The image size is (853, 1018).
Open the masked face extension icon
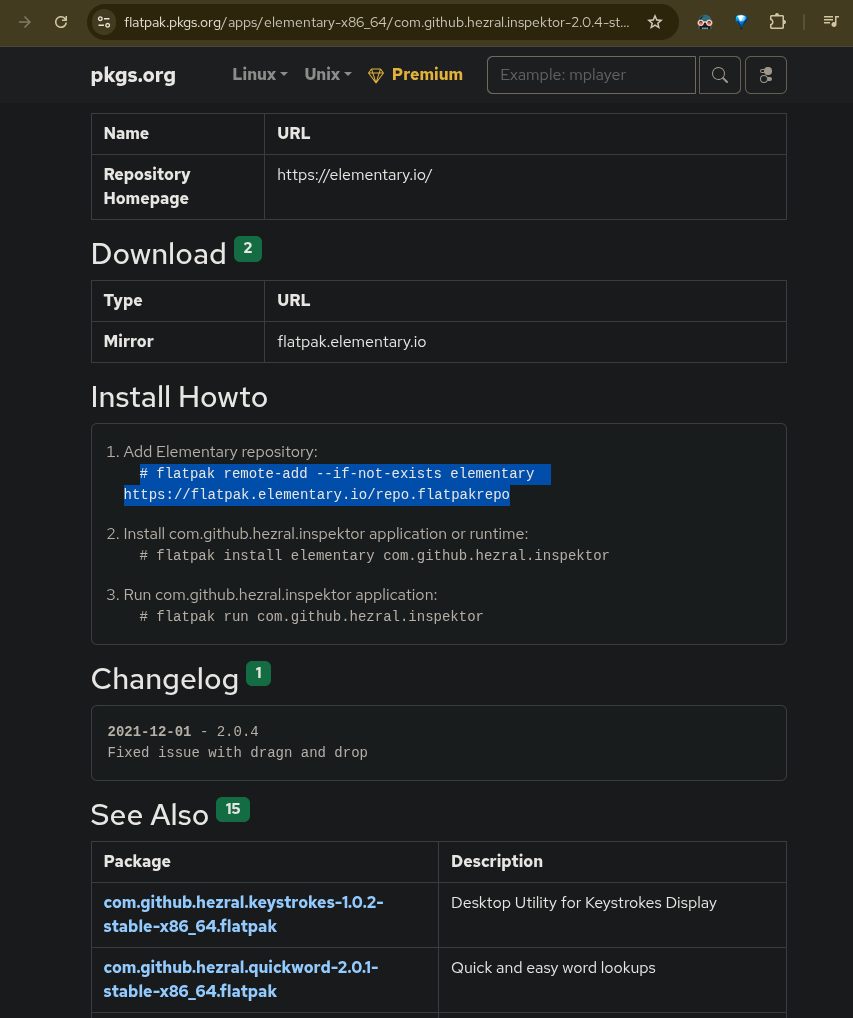click(705, 22)
